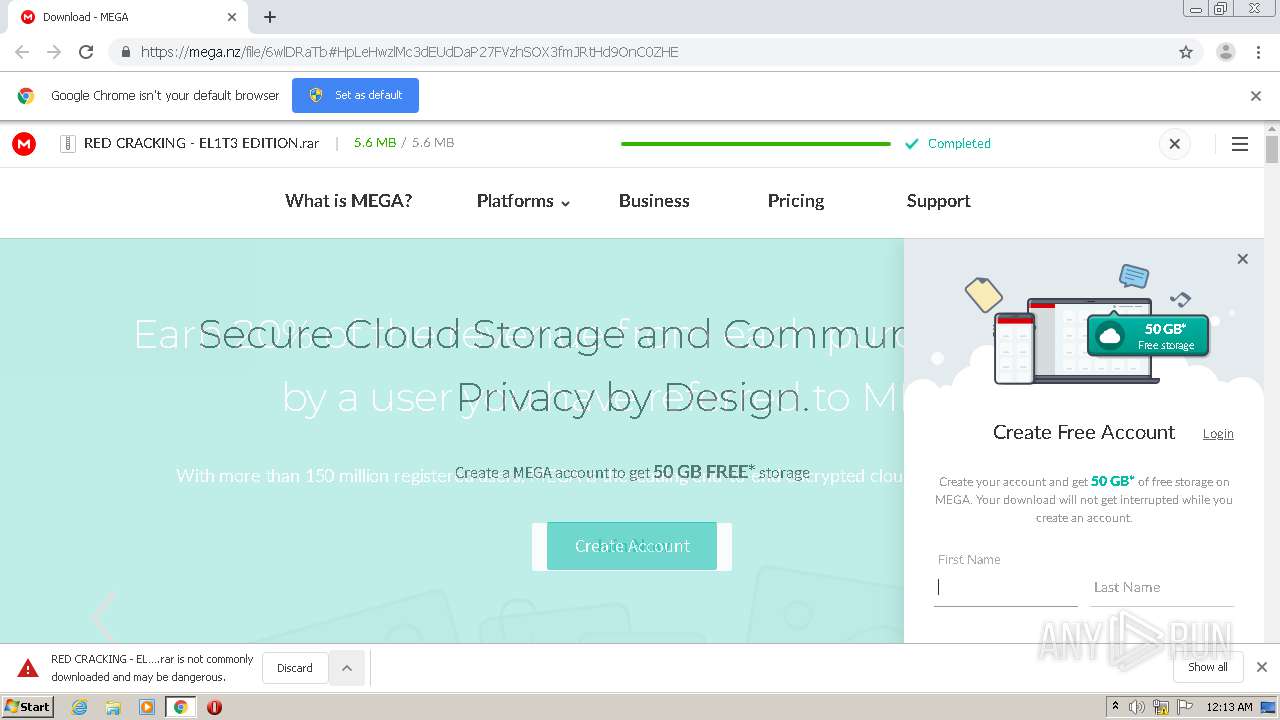The width and height of the screenshot is (1280, 720).
Task: Click the Create Account button
Action: coord(632,546)
